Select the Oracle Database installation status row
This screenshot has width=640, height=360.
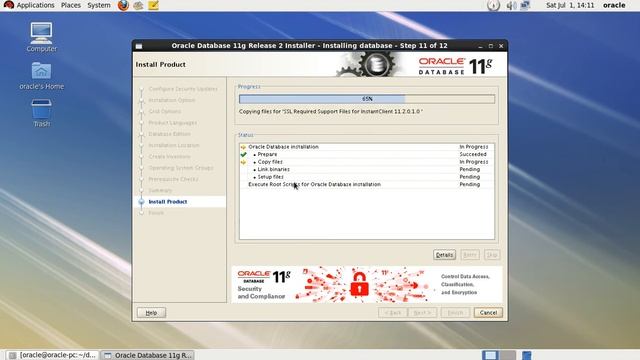(x=367, y=147)
